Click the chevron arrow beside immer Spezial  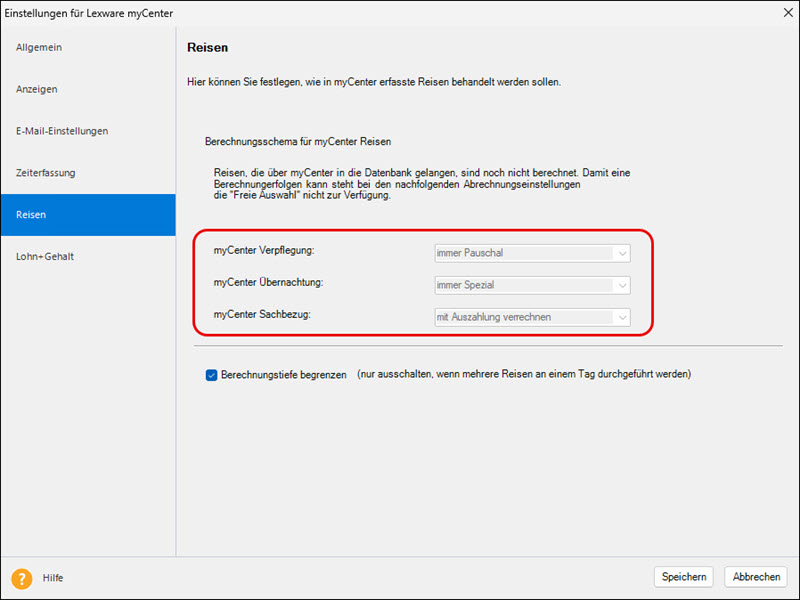pyautogui.click(x=622, y=286)
